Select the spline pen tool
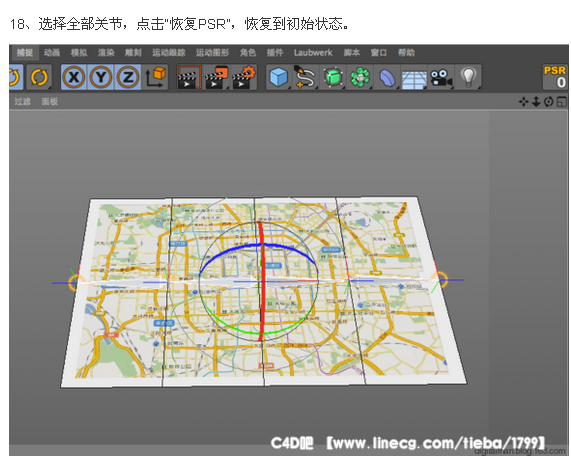The image size is (571, 460). tap(306, 77)
